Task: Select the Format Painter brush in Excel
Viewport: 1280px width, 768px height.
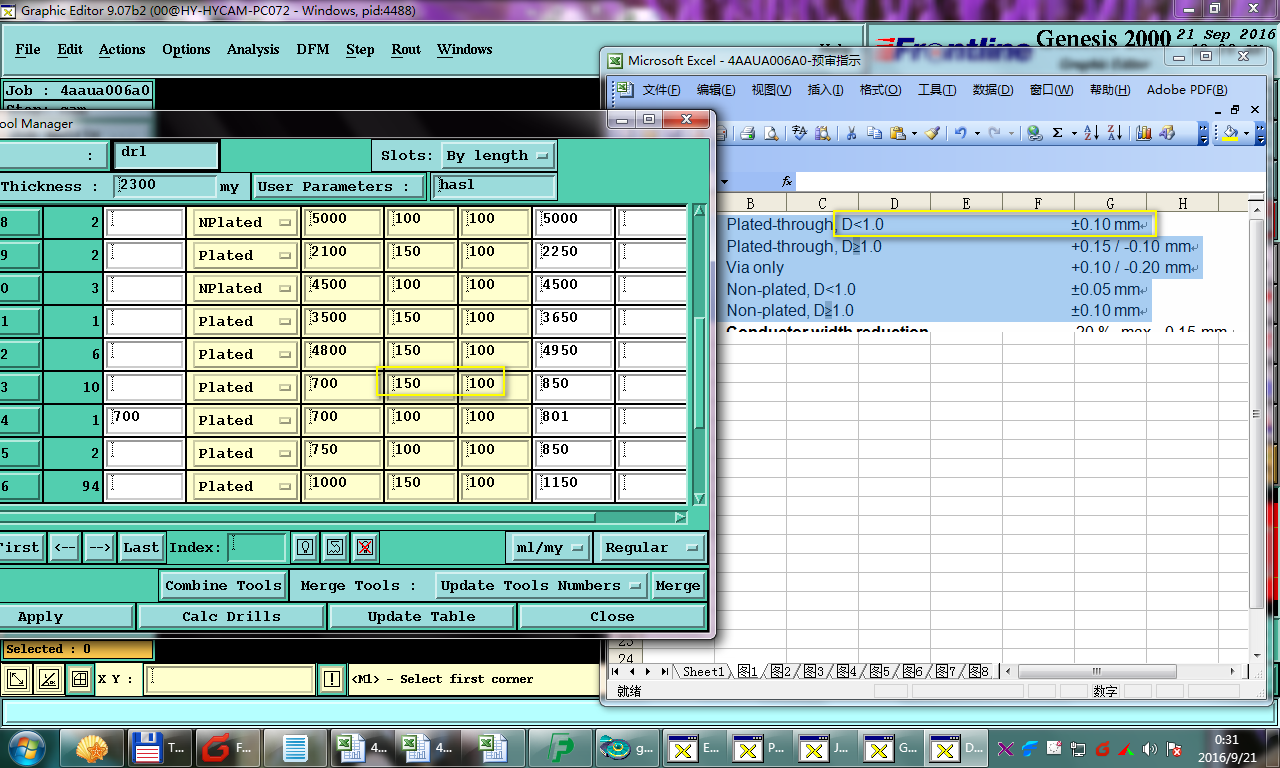Action: click(x=932, y=133)
